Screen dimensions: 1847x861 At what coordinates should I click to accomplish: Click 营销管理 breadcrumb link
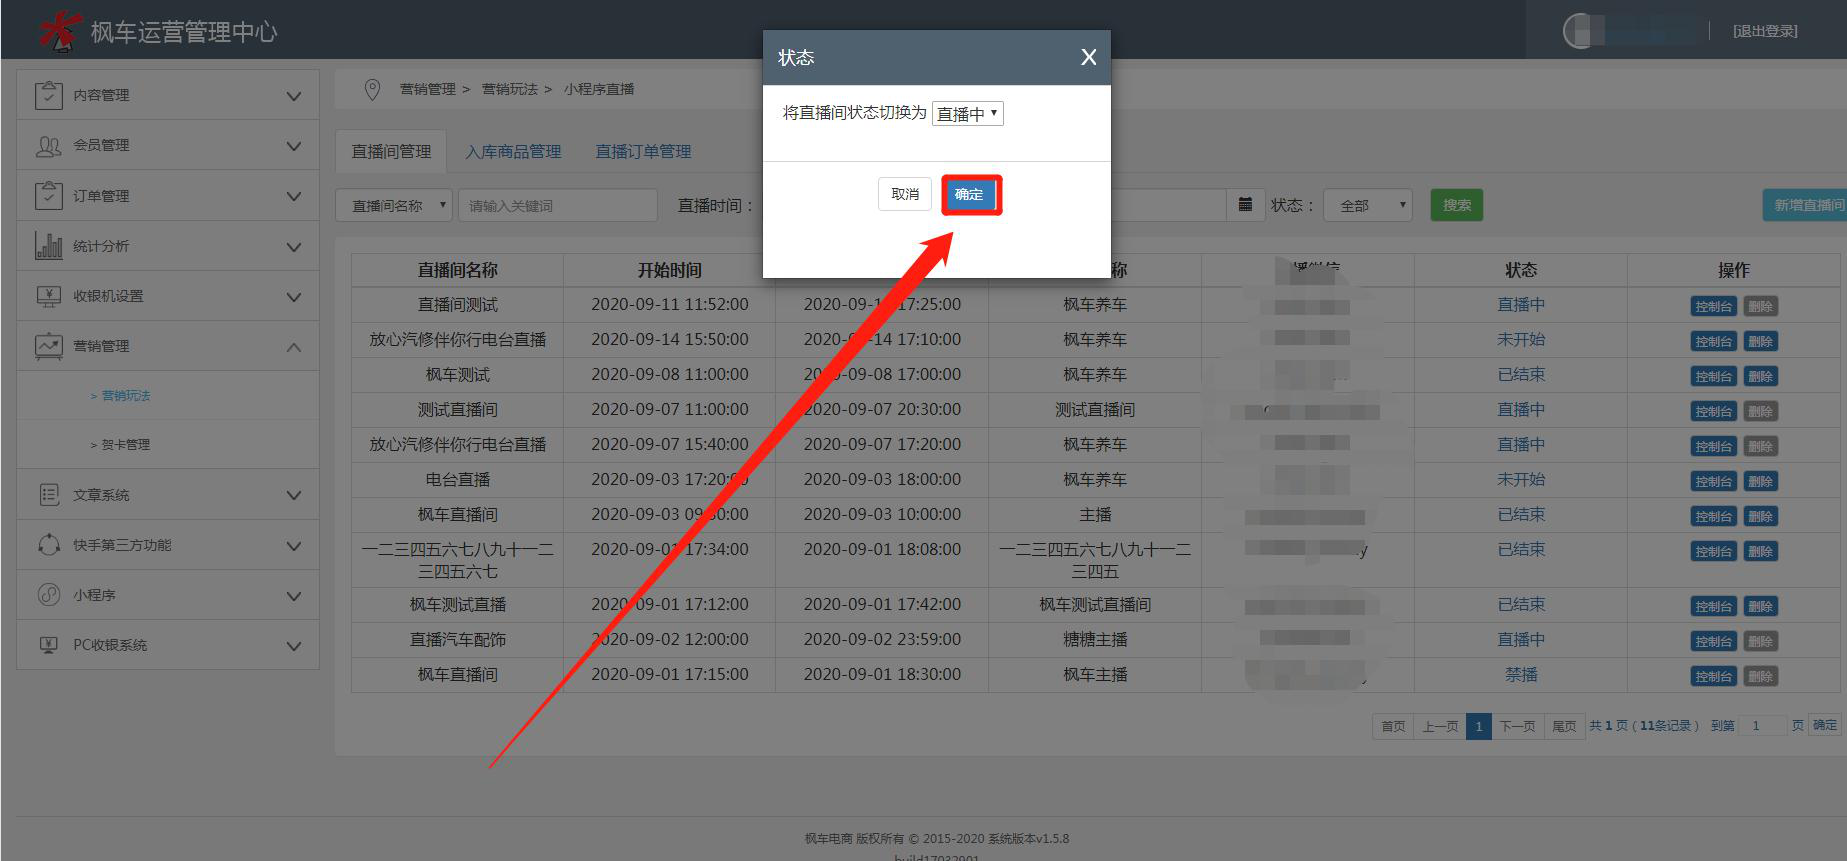[427, 89]
